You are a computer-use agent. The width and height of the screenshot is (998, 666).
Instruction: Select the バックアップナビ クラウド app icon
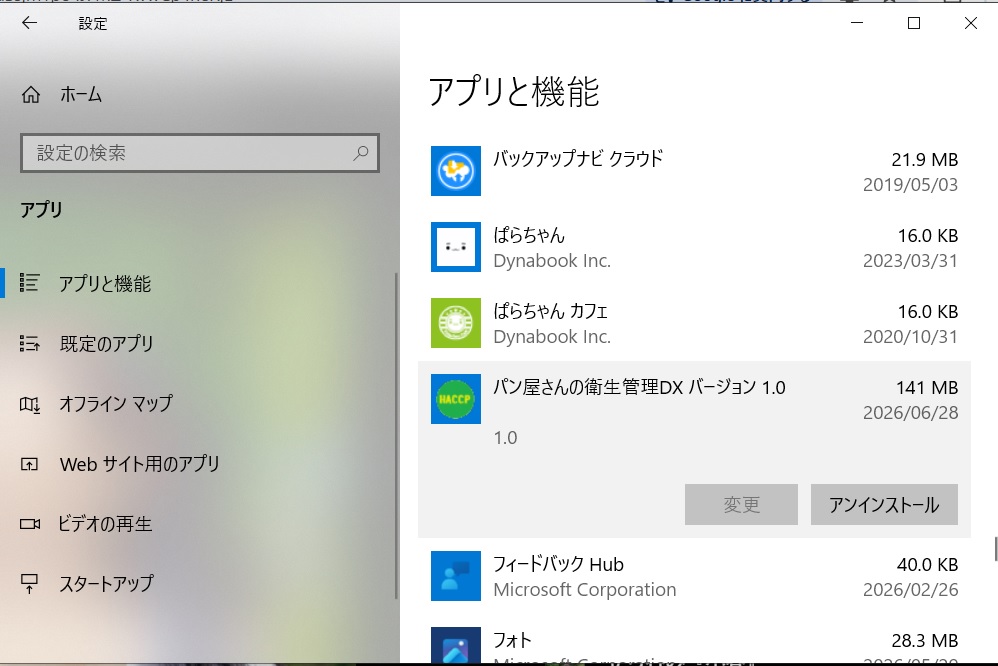(x=456, y=171)
